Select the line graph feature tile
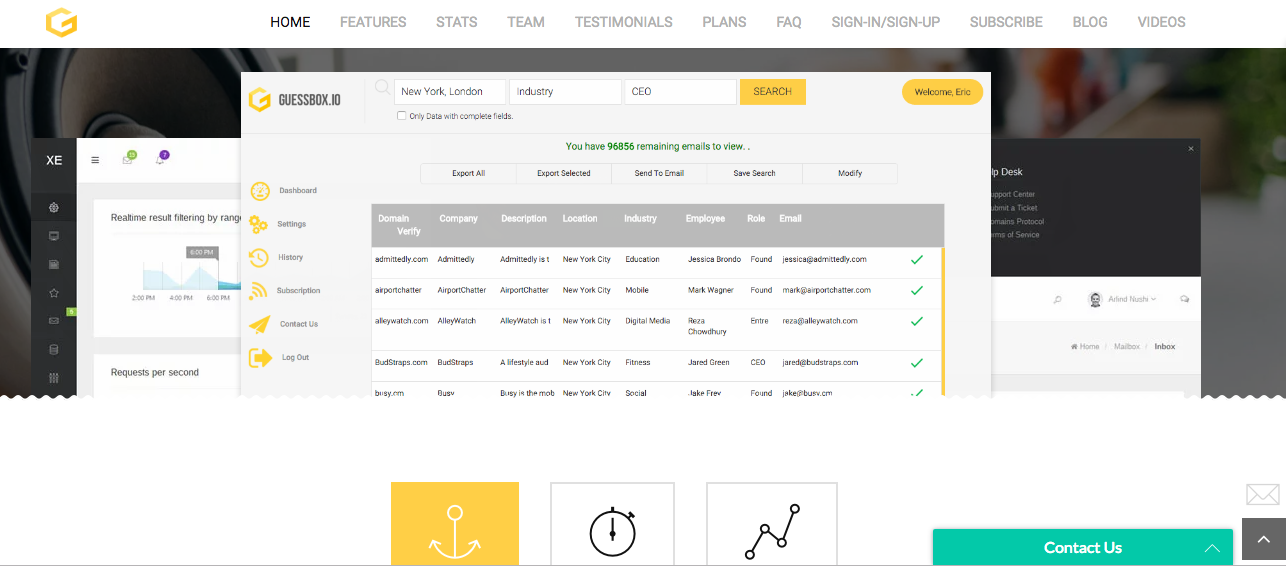 tap(772, 523)
